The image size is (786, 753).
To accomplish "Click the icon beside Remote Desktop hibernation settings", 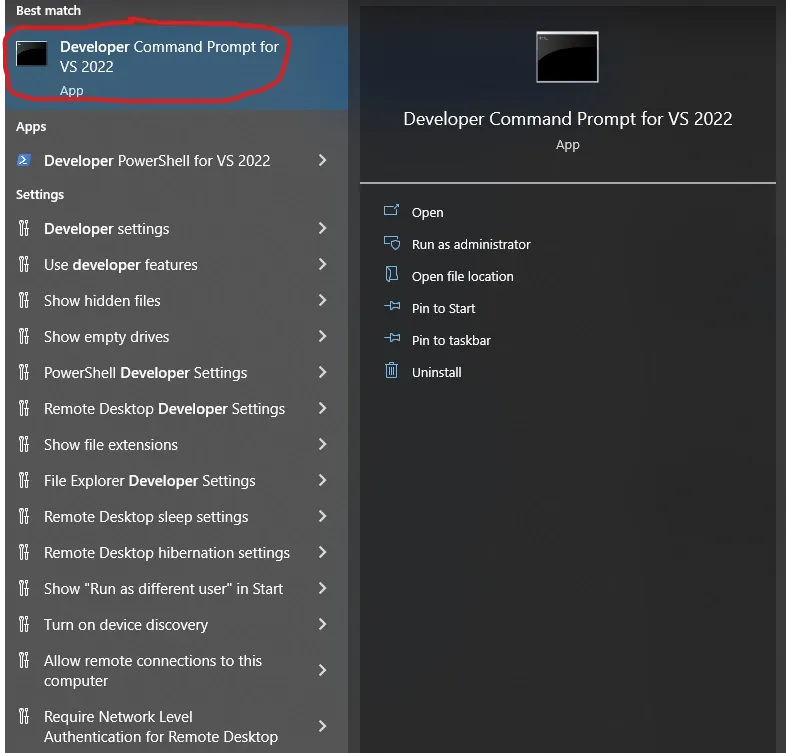I will point(24,552).
